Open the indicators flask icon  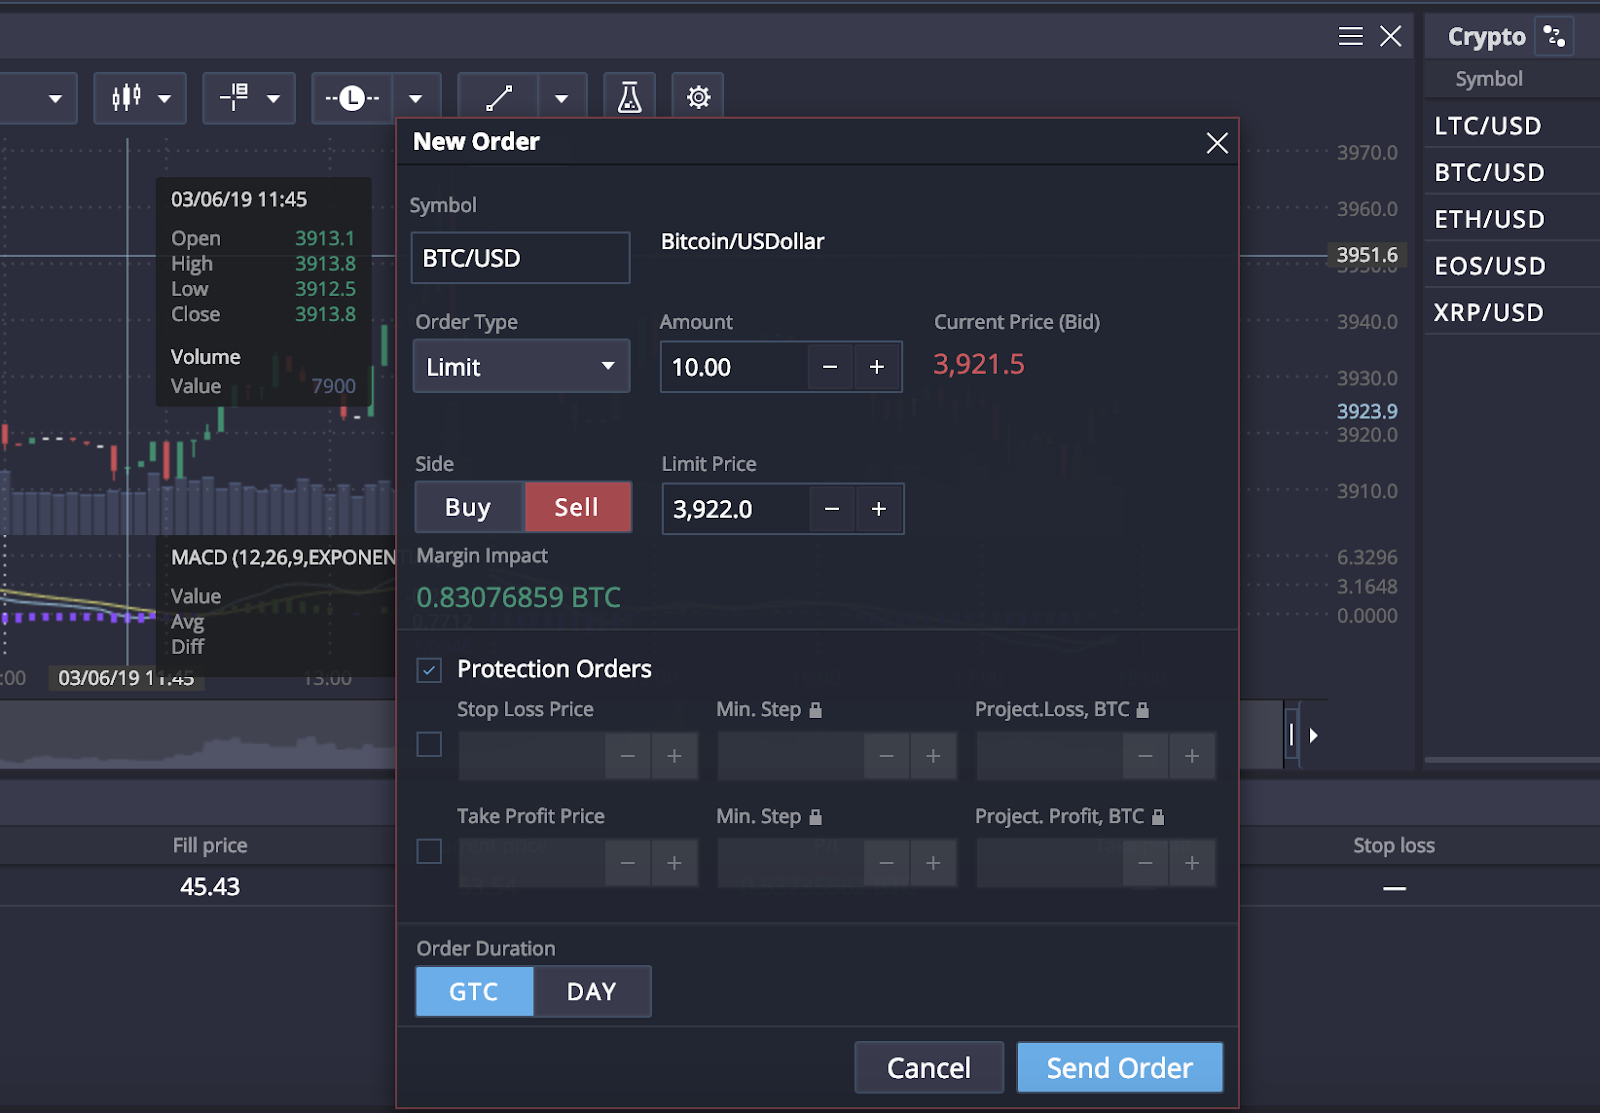coord(629,98)
